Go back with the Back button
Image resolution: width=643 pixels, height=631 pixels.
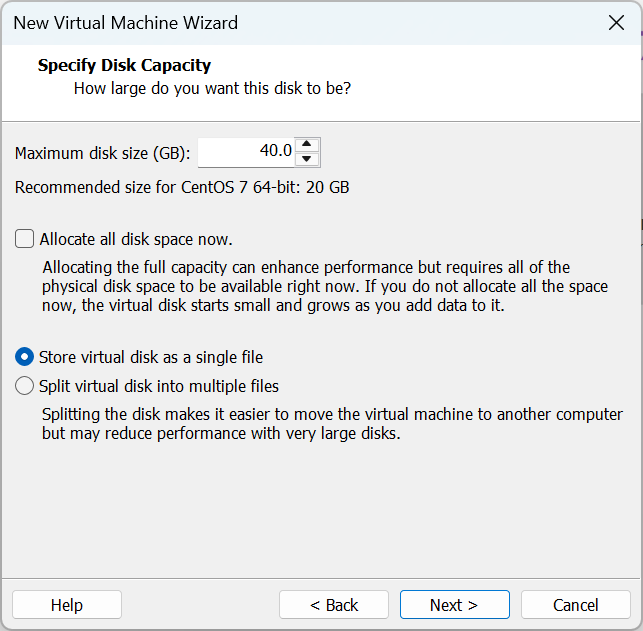(334, 605)
